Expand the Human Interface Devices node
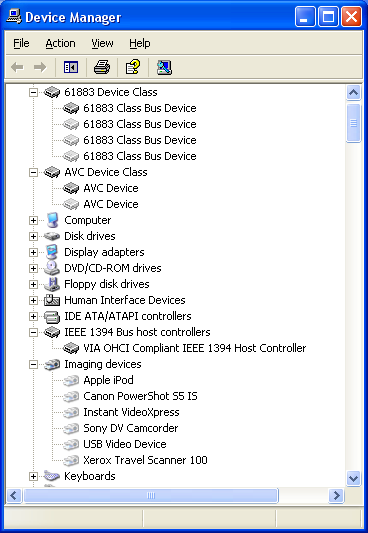Image resolution: width=368 pixels, height=533 pixels. [33, 300]
